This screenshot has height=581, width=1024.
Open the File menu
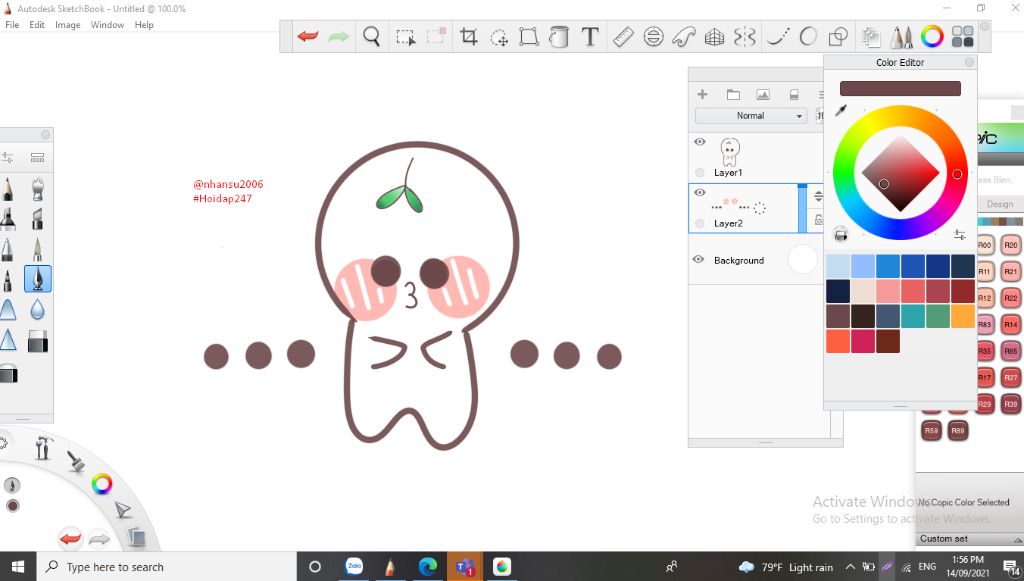pyautogui.click(x=12, y=25)
